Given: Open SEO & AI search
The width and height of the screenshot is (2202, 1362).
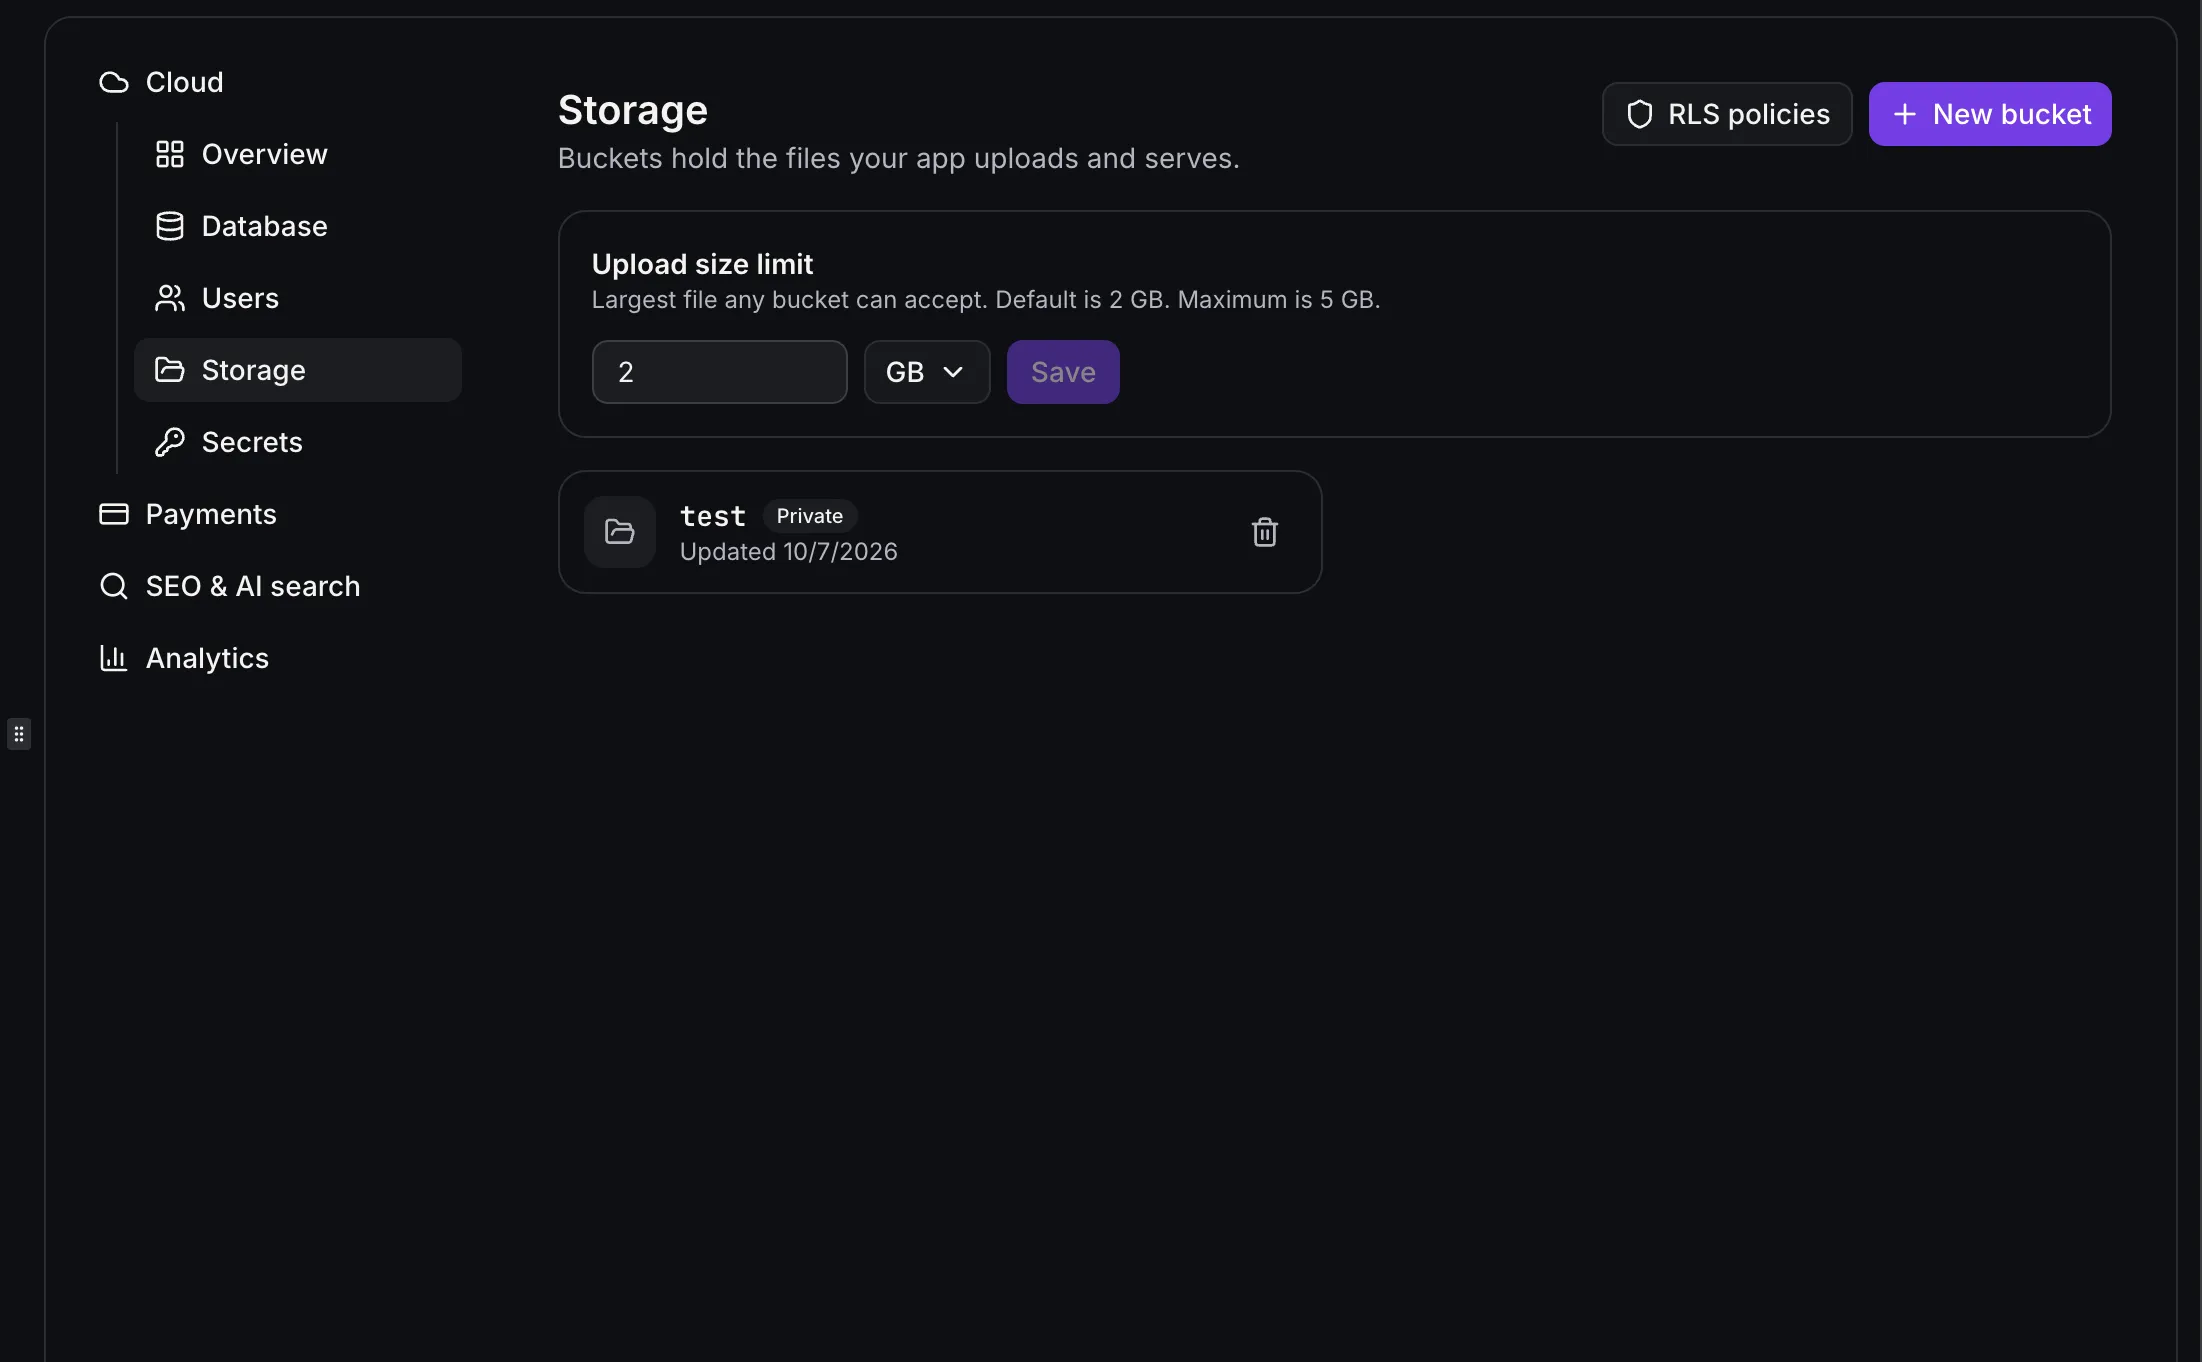Looking at the screenshot, I should [x=230, y=586].
